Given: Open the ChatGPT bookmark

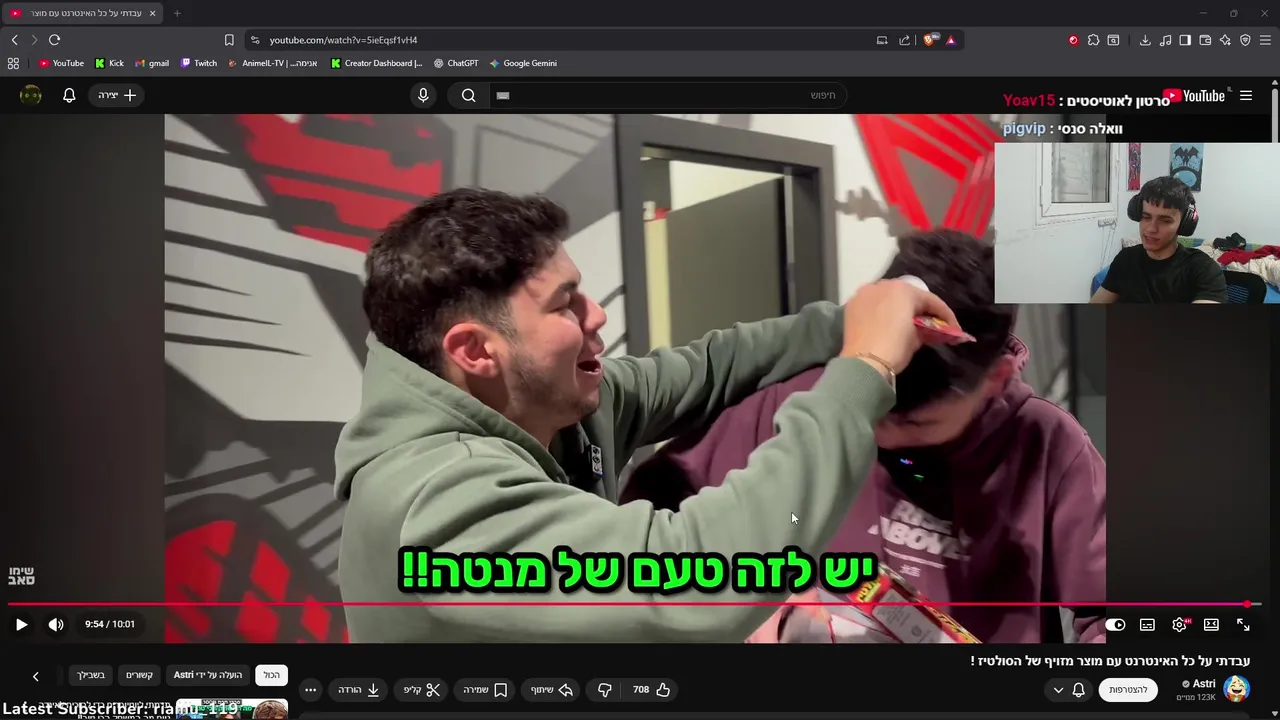Looking at the screenshot, I should coord(456,63).
